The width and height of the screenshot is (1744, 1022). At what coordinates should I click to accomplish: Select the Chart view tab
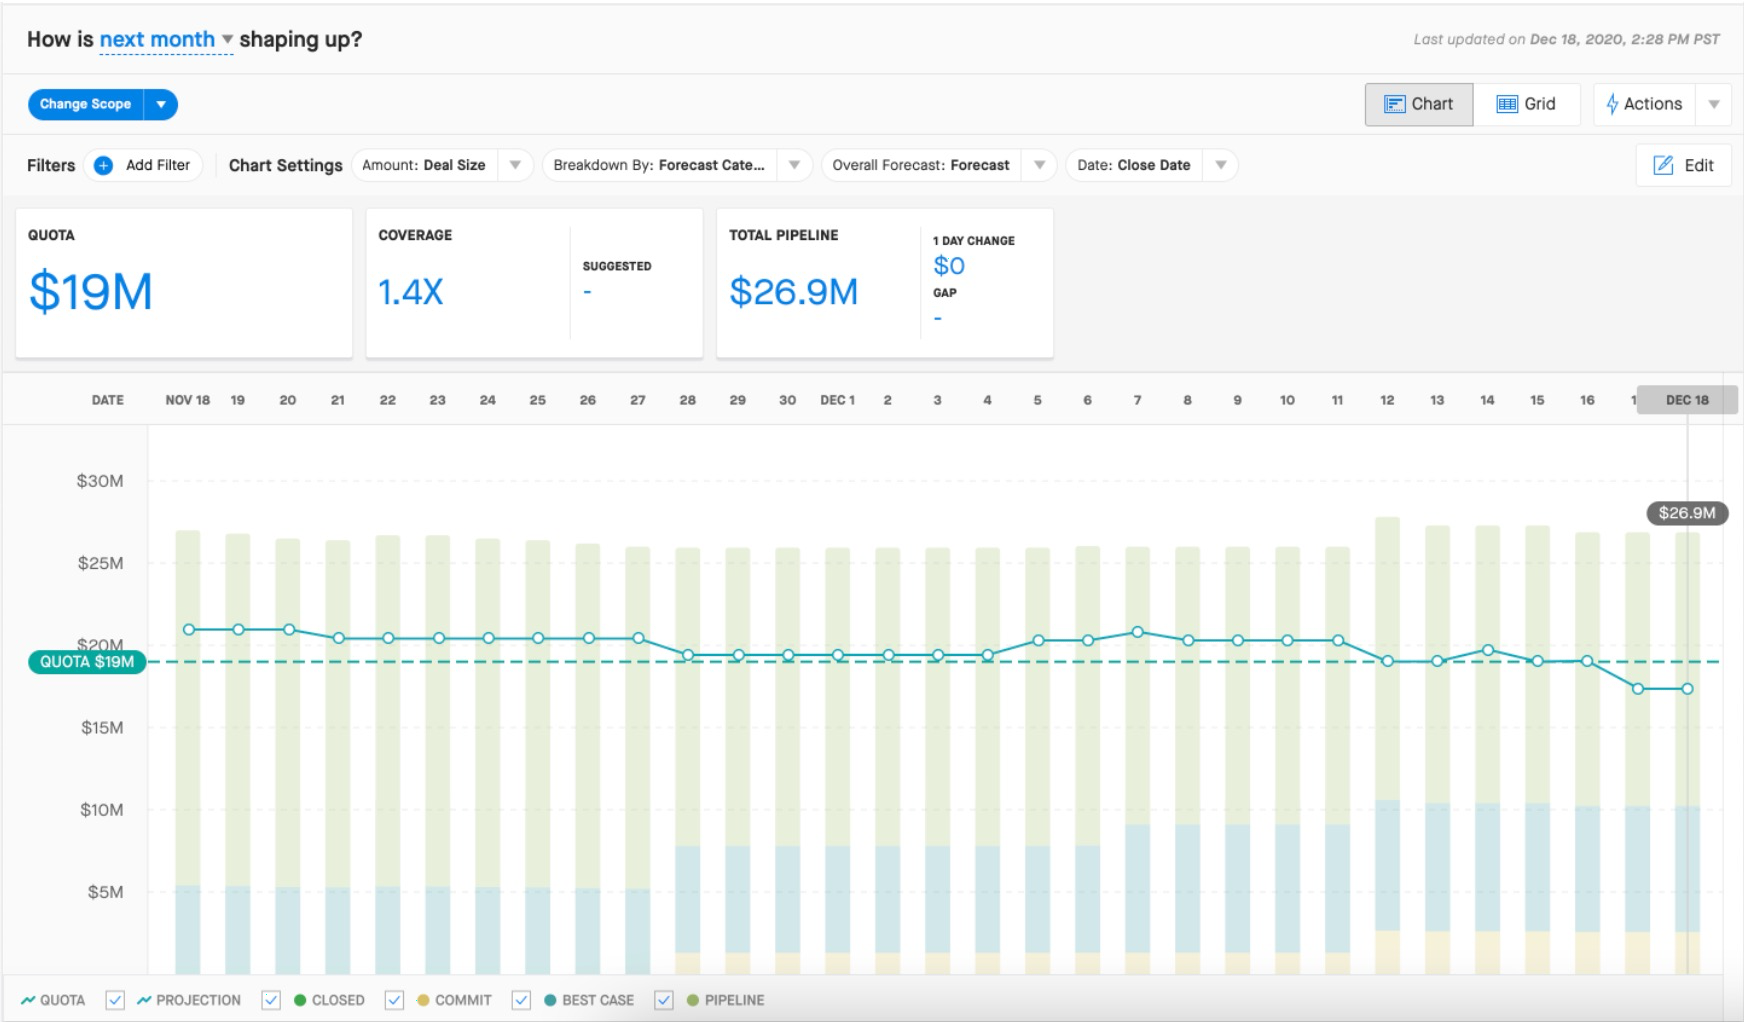(1419, 104)
